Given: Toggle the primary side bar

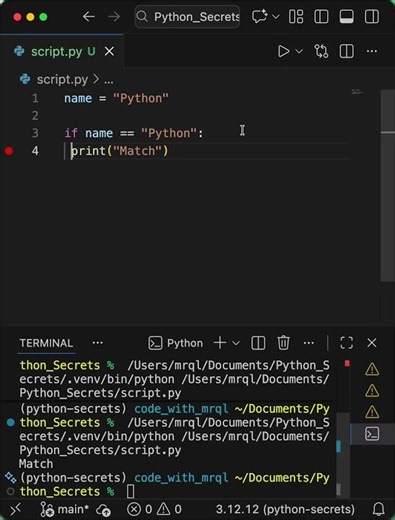Looking at the screenshot, I should coord(321,16).
